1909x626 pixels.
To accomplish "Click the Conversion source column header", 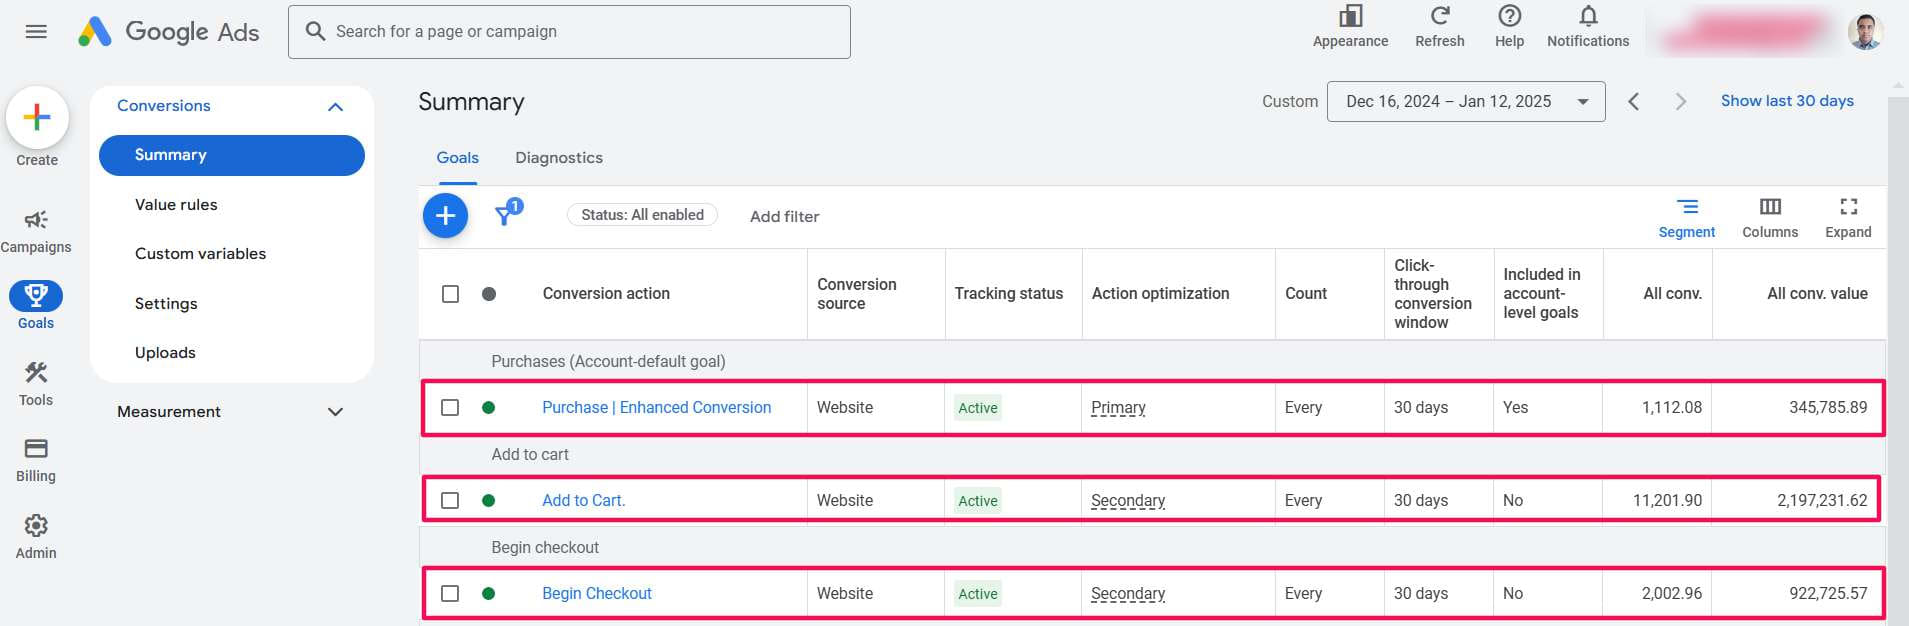I will coord(857,294).
